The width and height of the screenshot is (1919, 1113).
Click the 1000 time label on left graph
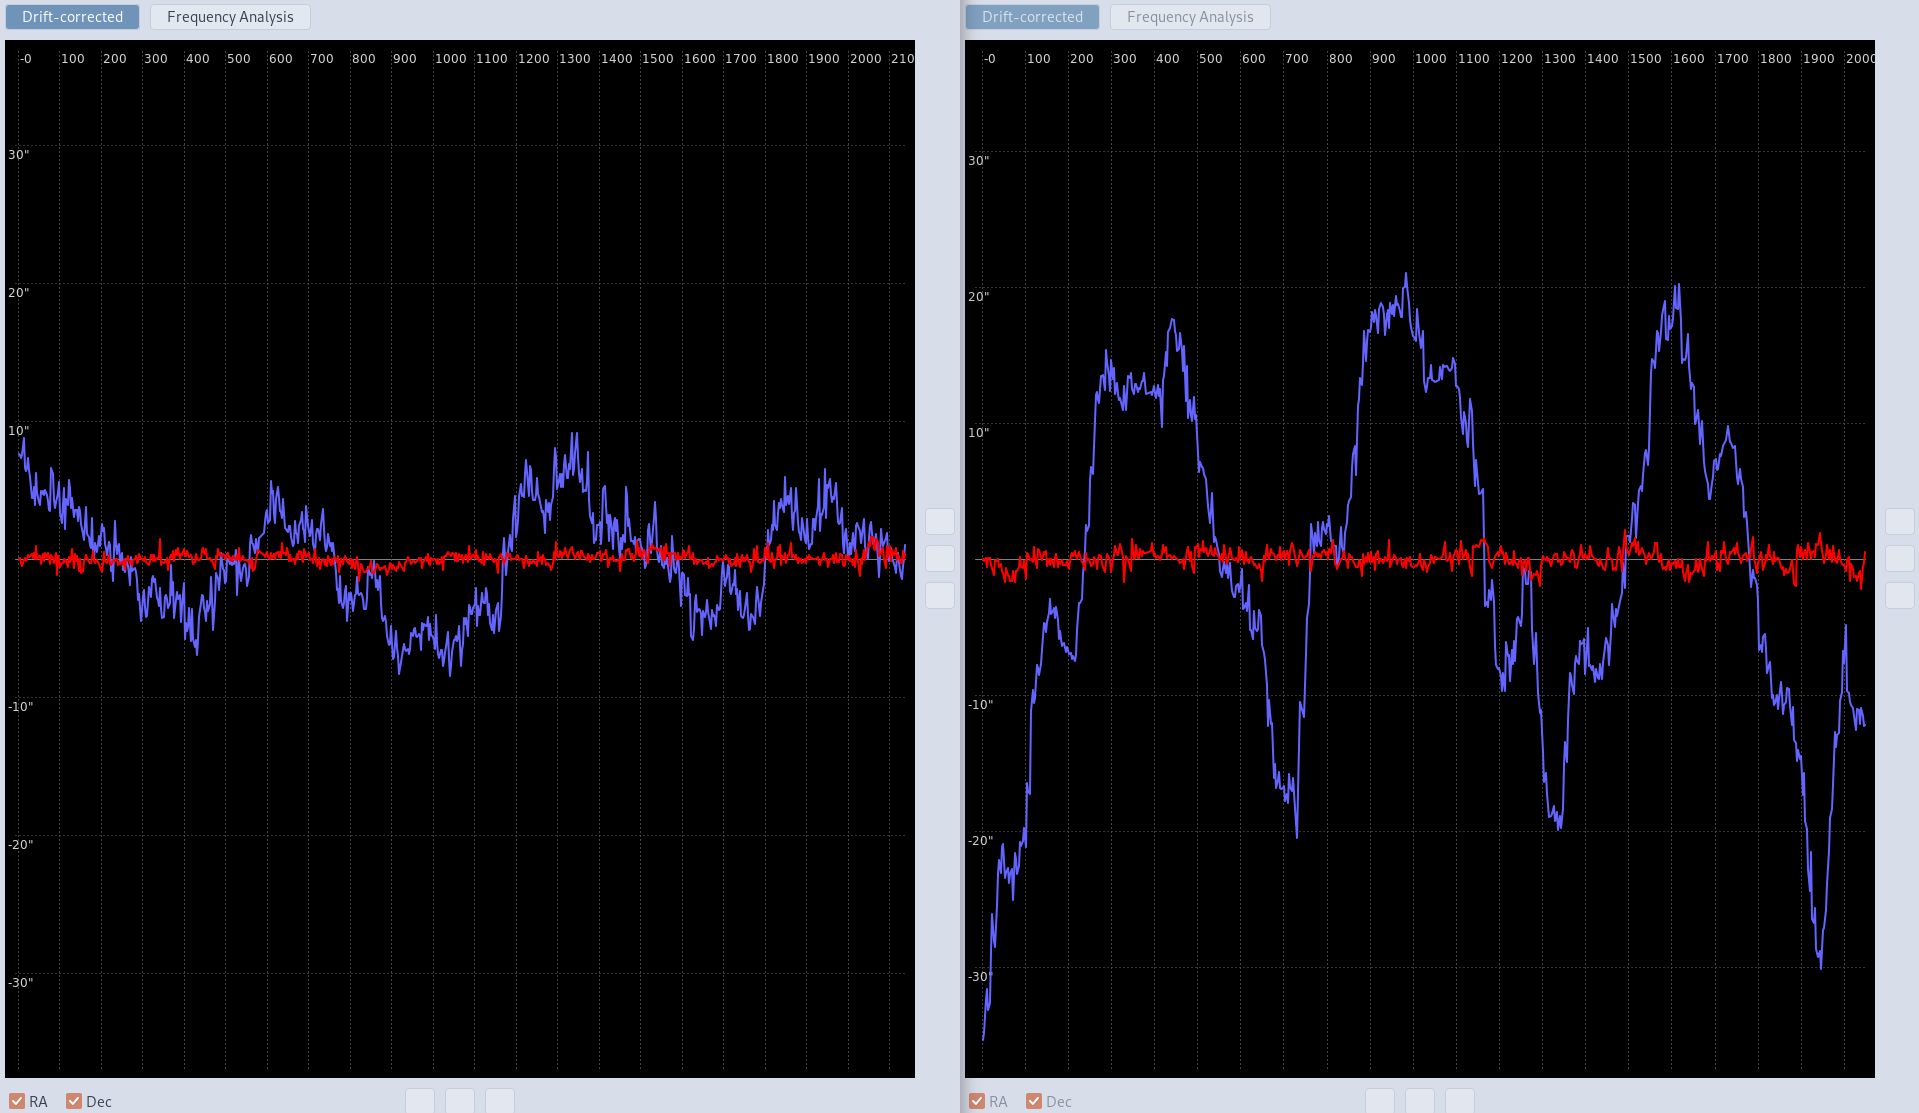[x=451, y=59]
